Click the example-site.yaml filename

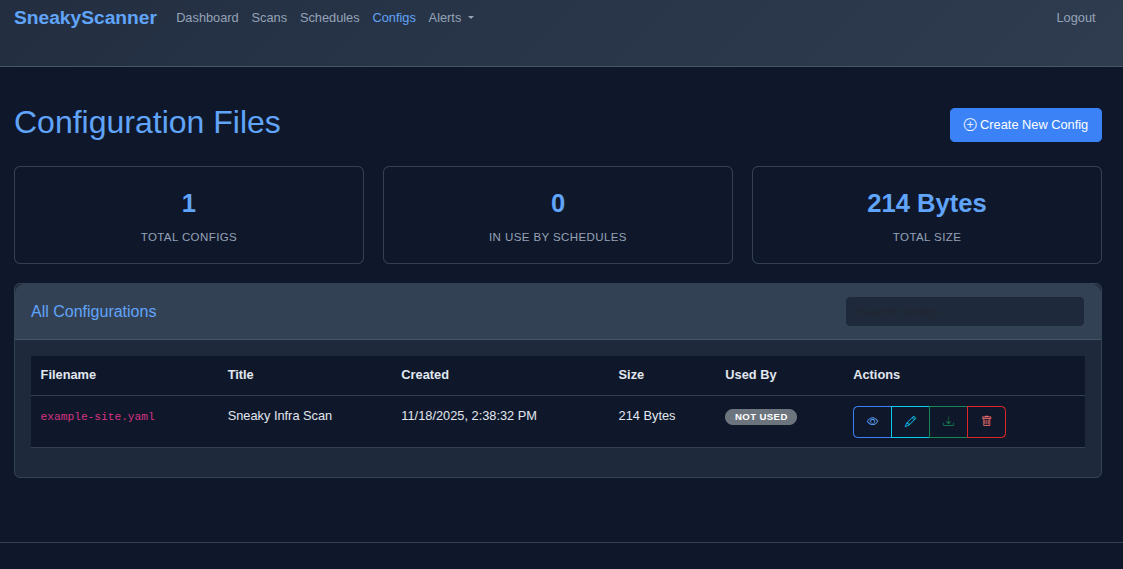tap(97, 416)
